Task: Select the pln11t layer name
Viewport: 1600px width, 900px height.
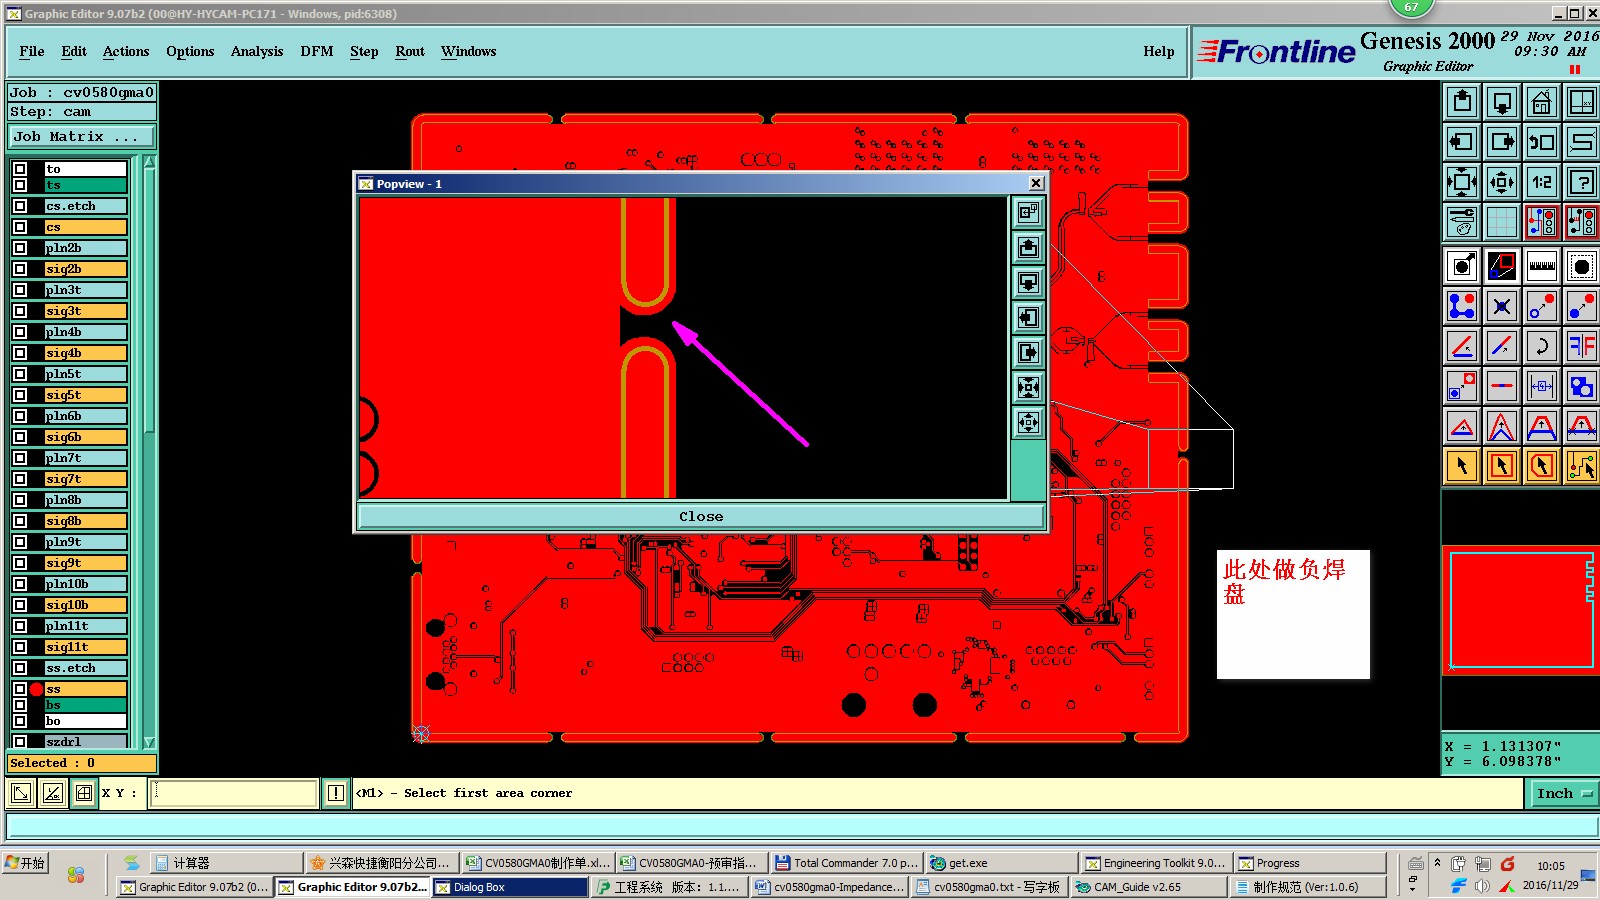Action: pyautogui.click(x=86, y=626)
